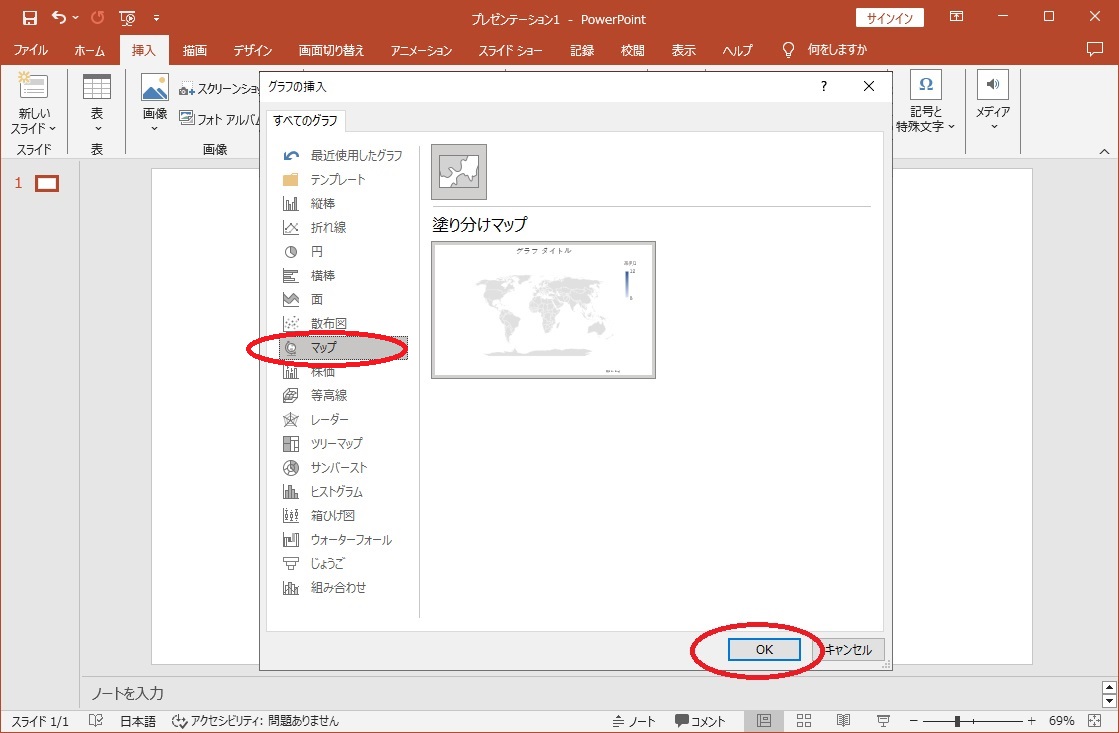Click the Save icon in title bar

(29, 18)
